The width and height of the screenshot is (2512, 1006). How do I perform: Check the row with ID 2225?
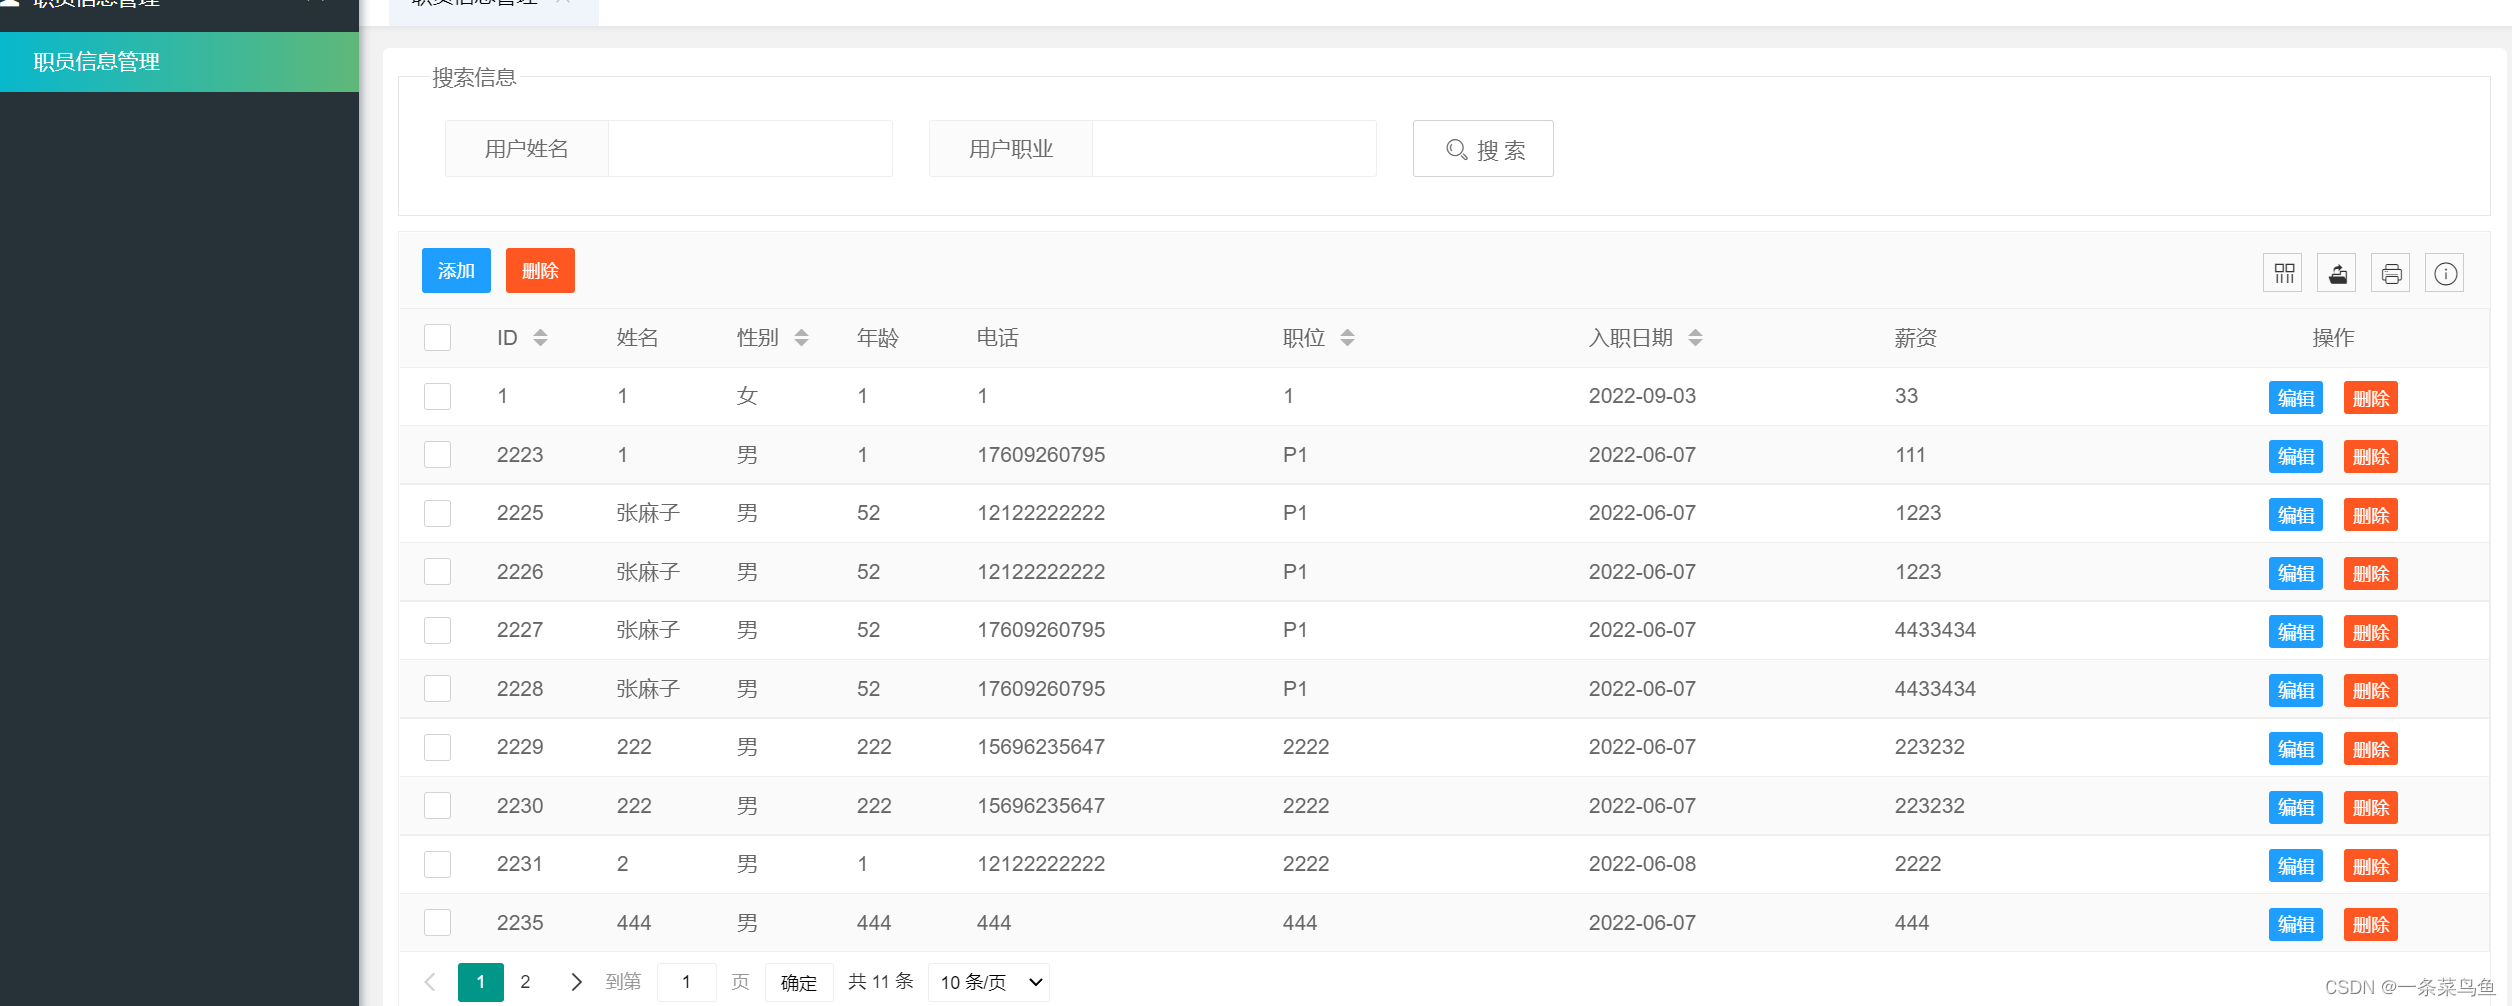click(437, 513)
